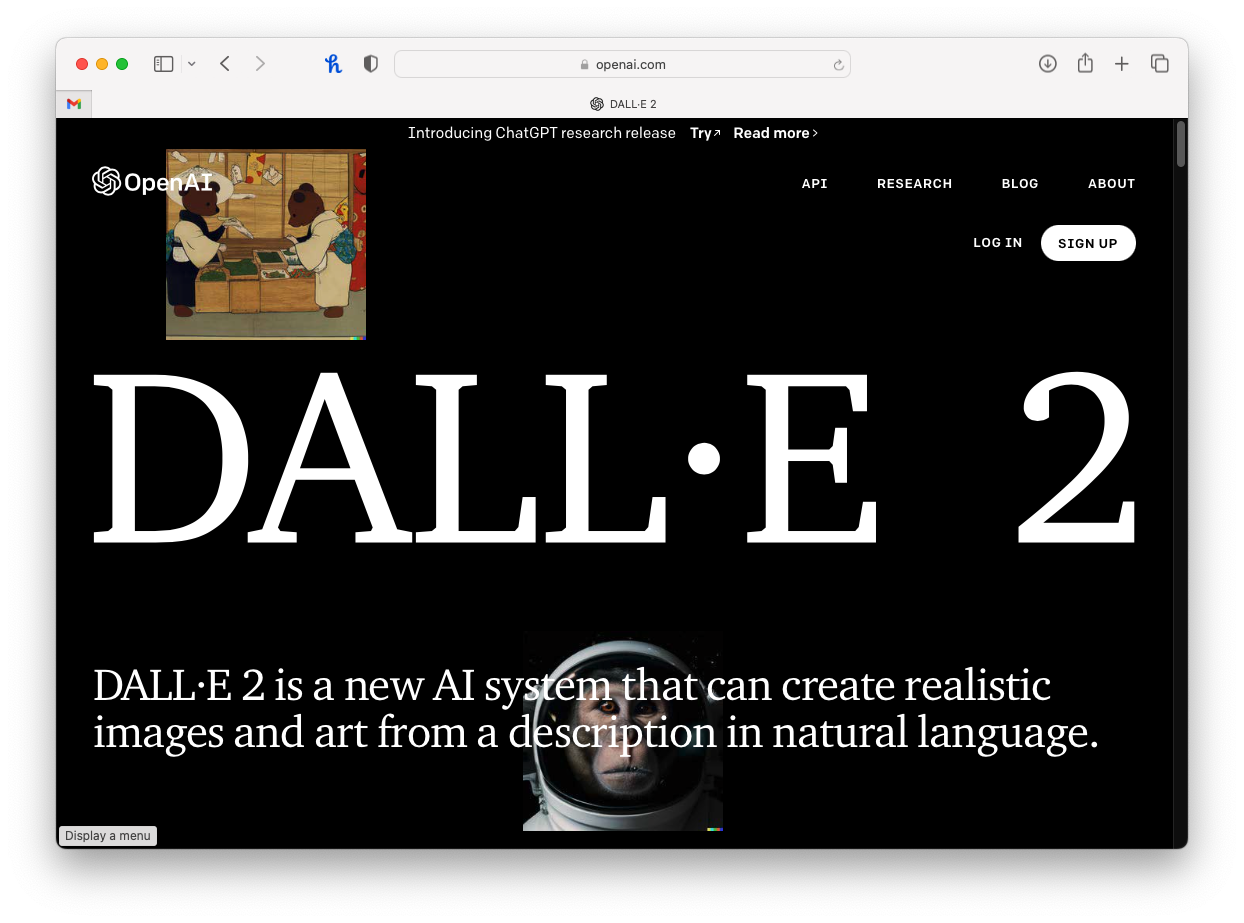Reload the page with the refresh icon
The image size is (1244, 923).
(x=838, y=65)
